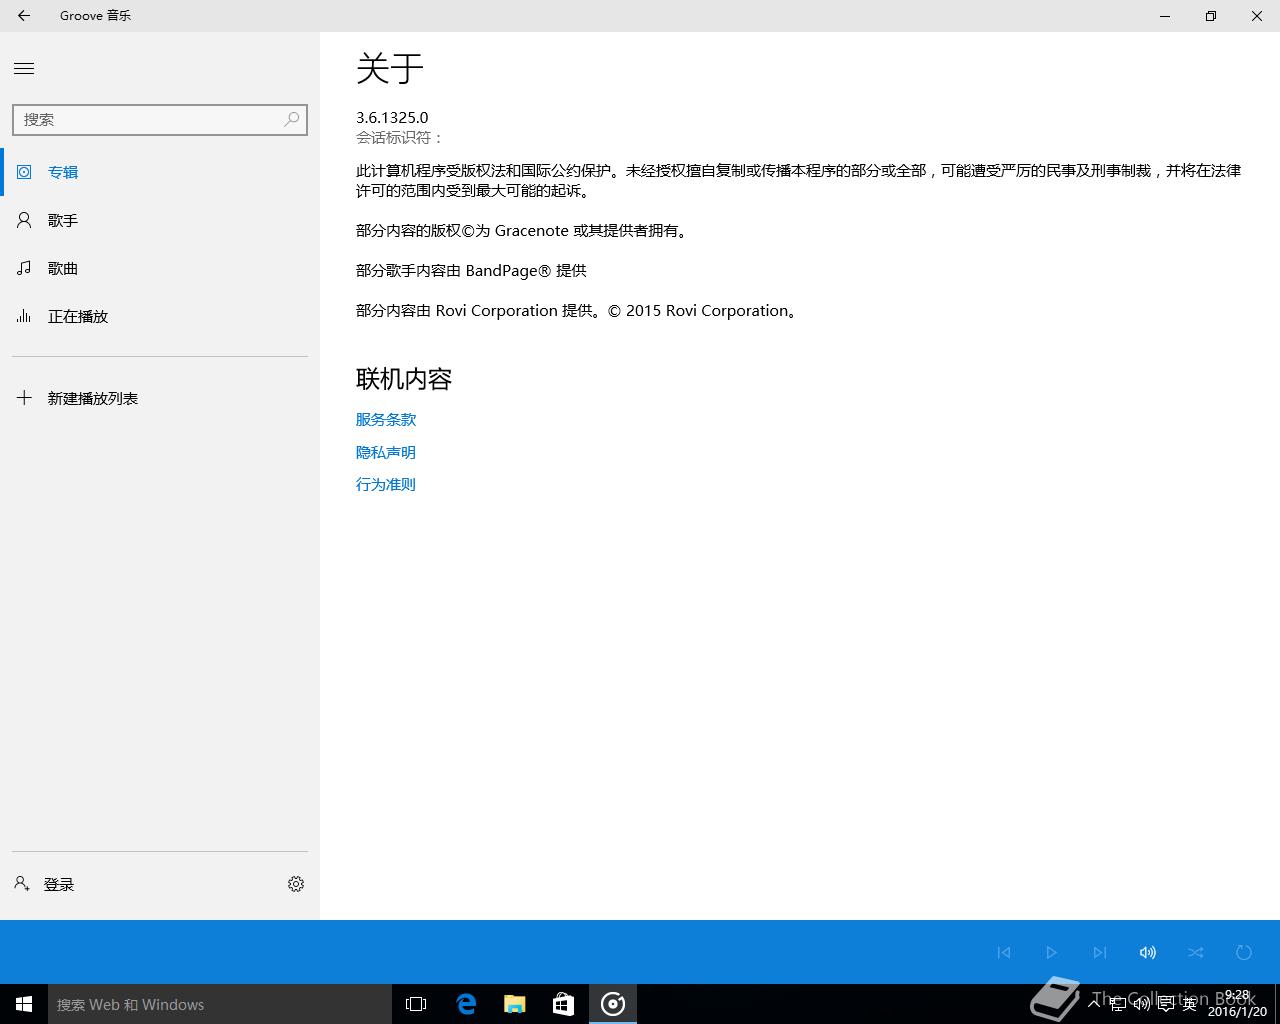Switch the 英 input method indicator
1280x1024 pixels.
coord(1189,1004)
